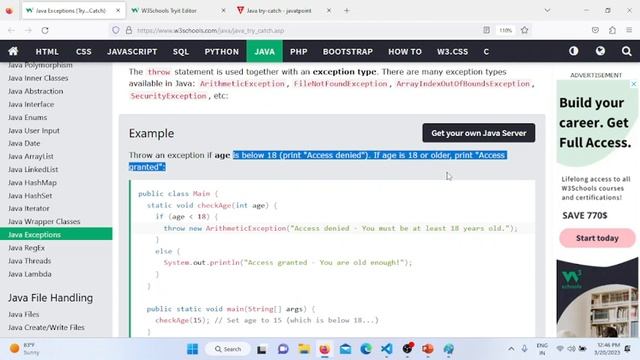Viewport: 640px width, 360px height.
Task: Open Java LinkedList in sidebar
Action: point(33,169)
